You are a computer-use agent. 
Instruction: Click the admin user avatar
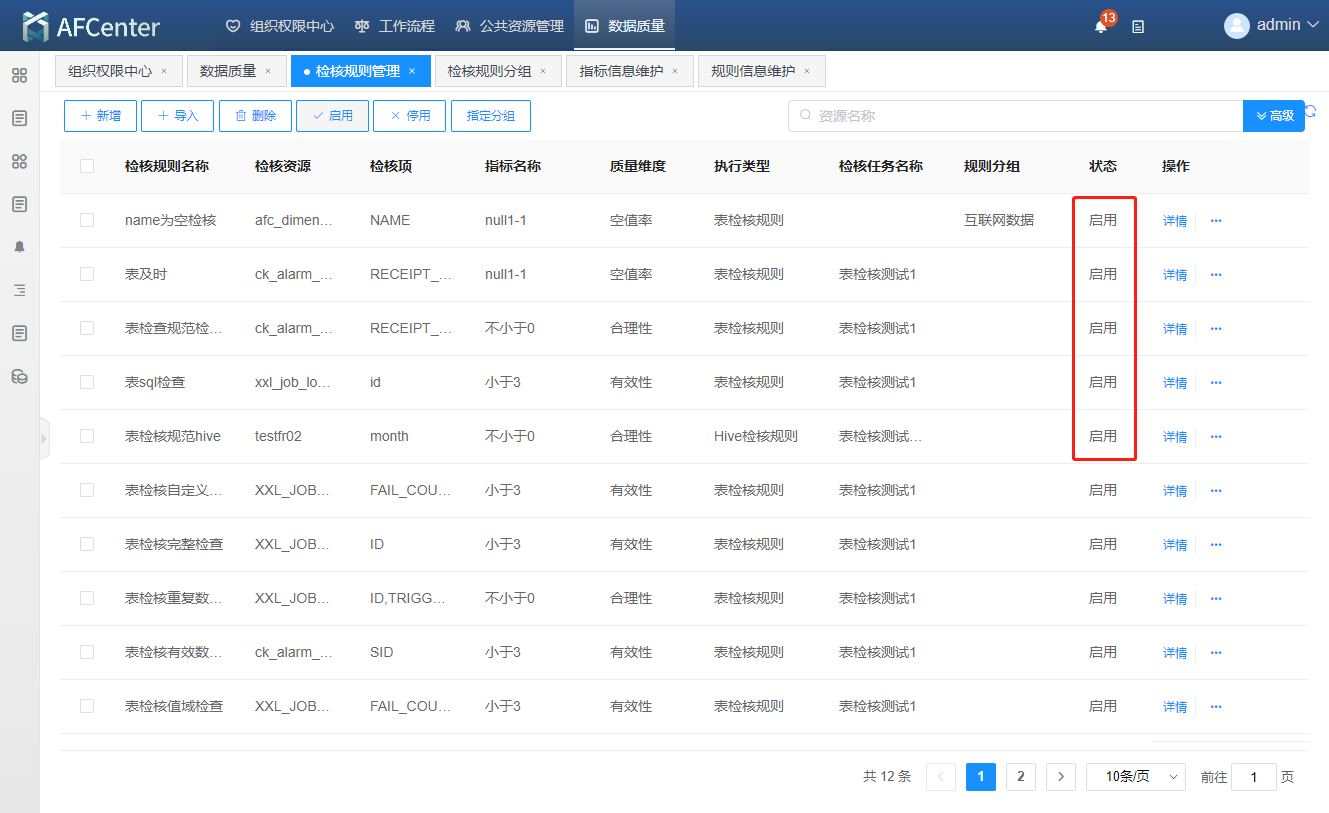point(1237,25)
